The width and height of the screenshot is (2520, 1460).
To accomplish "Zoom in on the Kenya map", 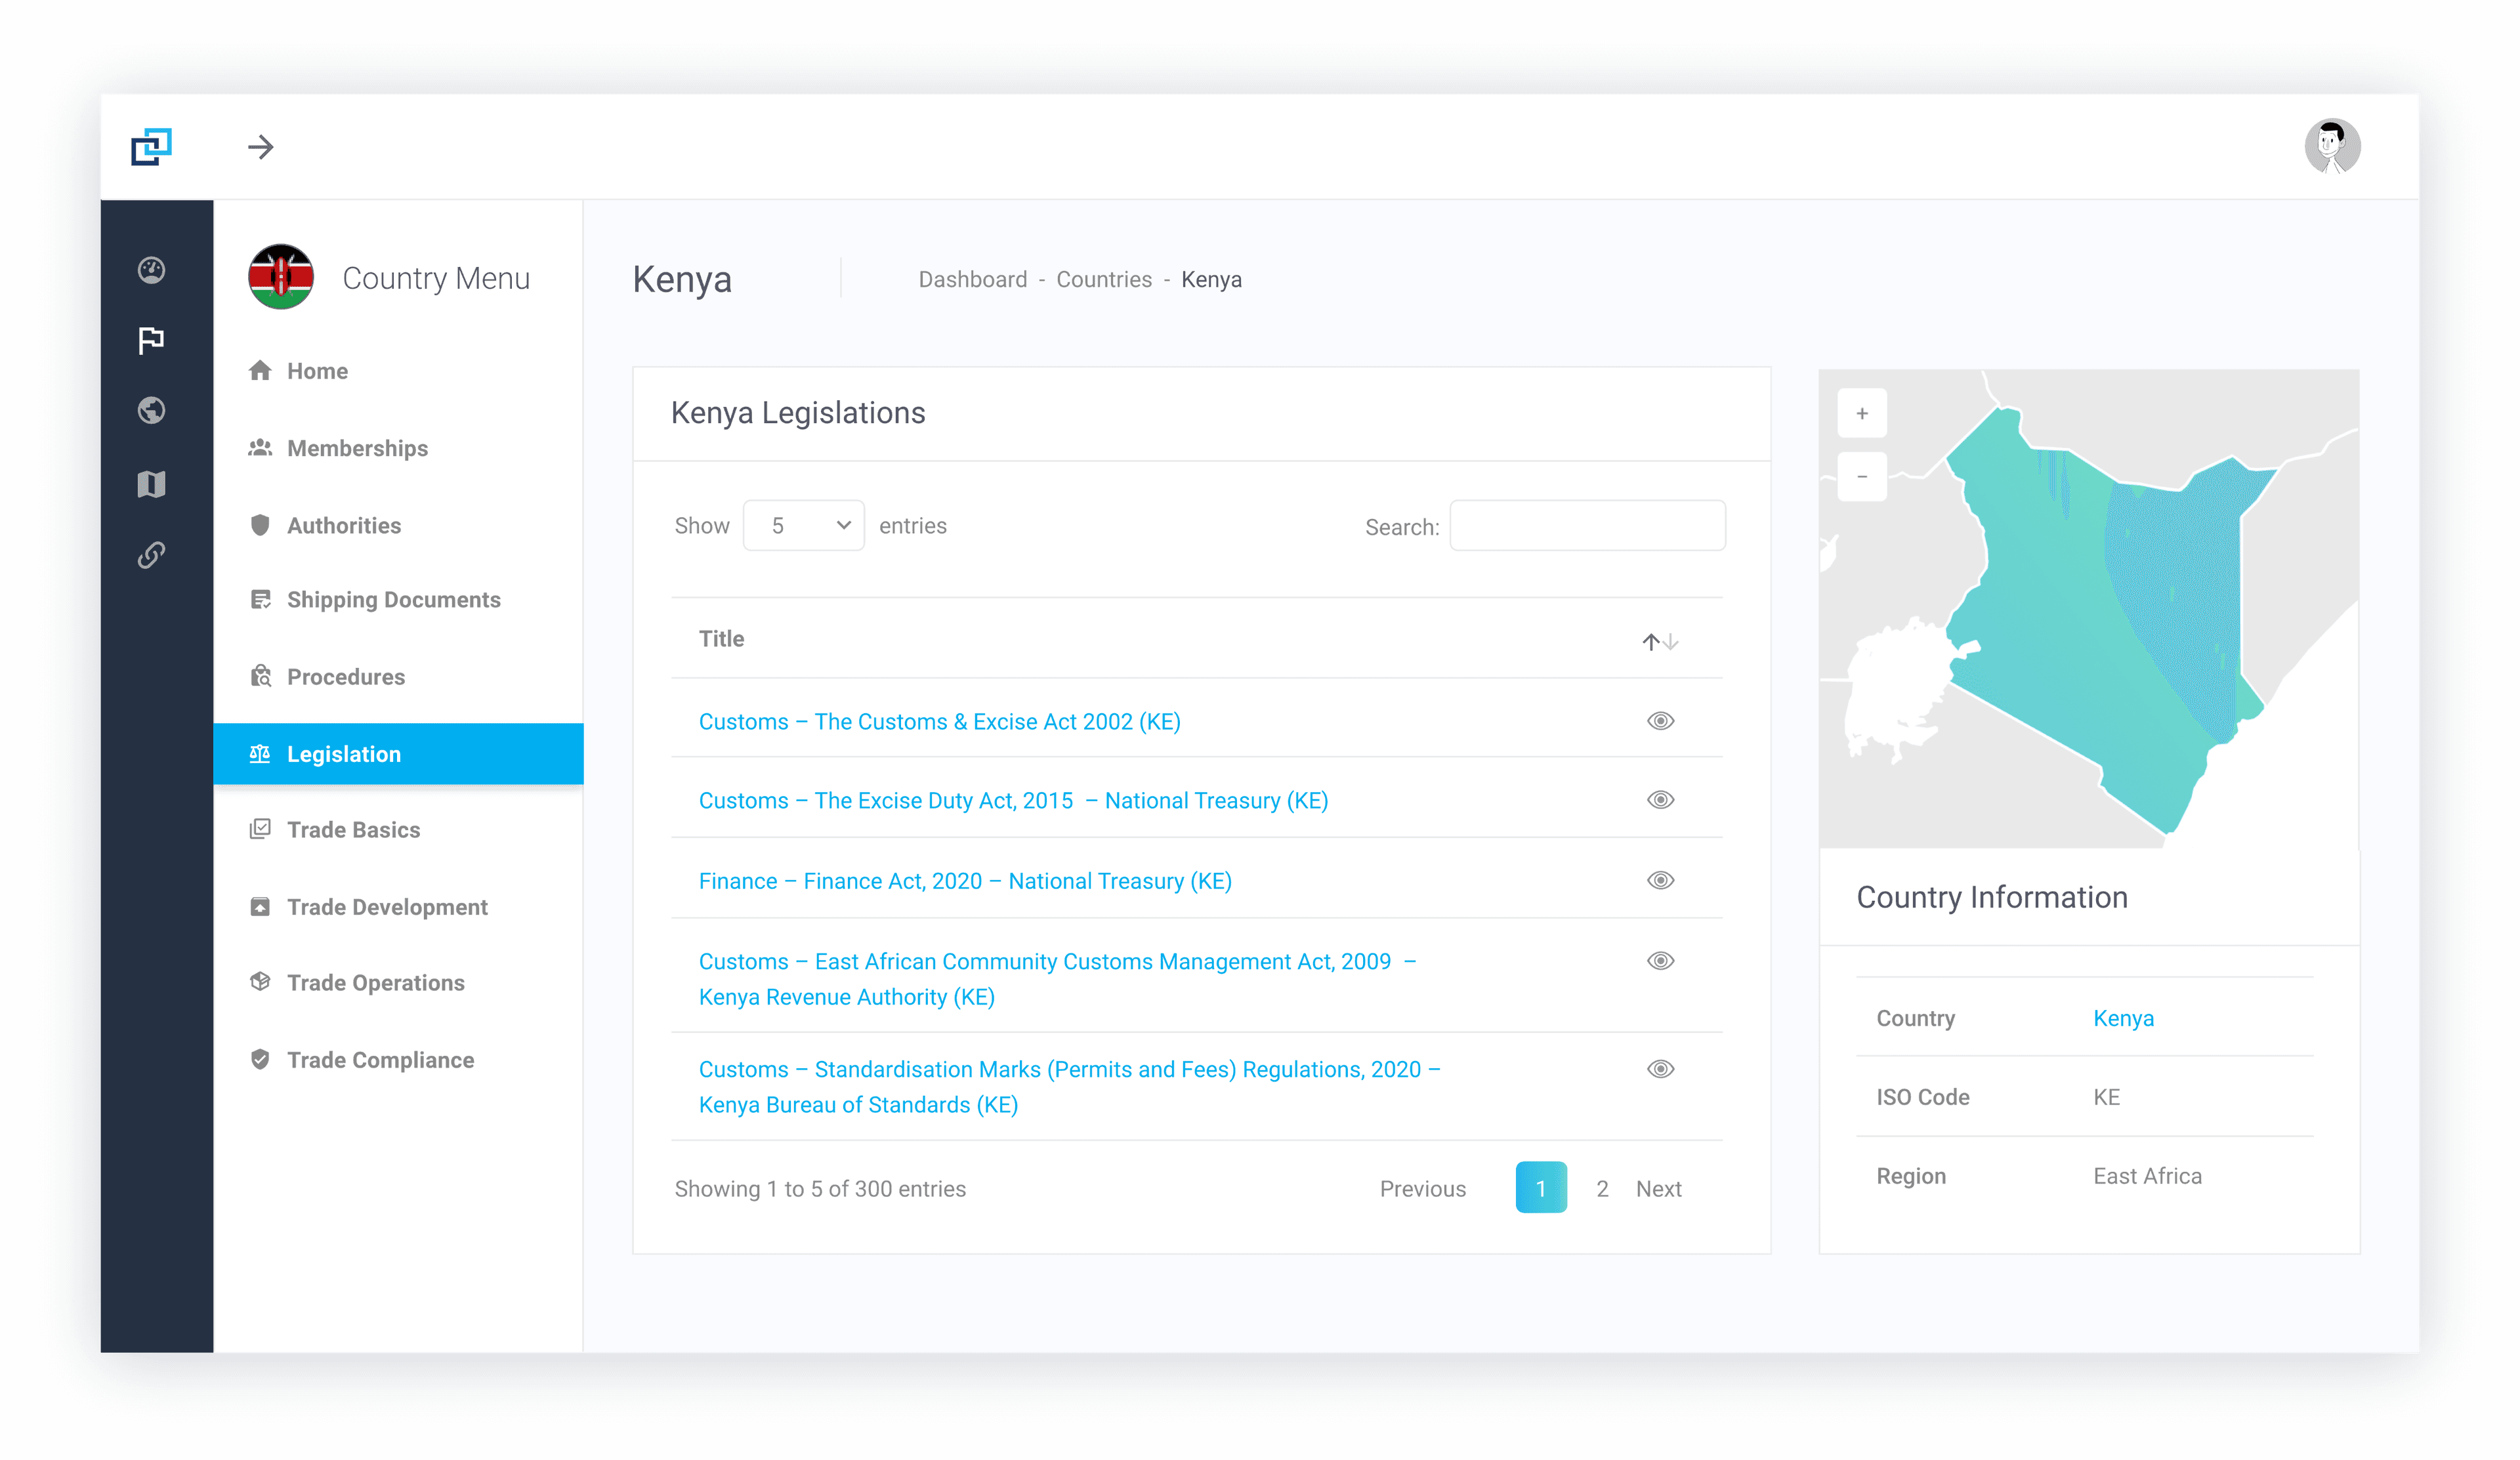I will point(1861,413).
